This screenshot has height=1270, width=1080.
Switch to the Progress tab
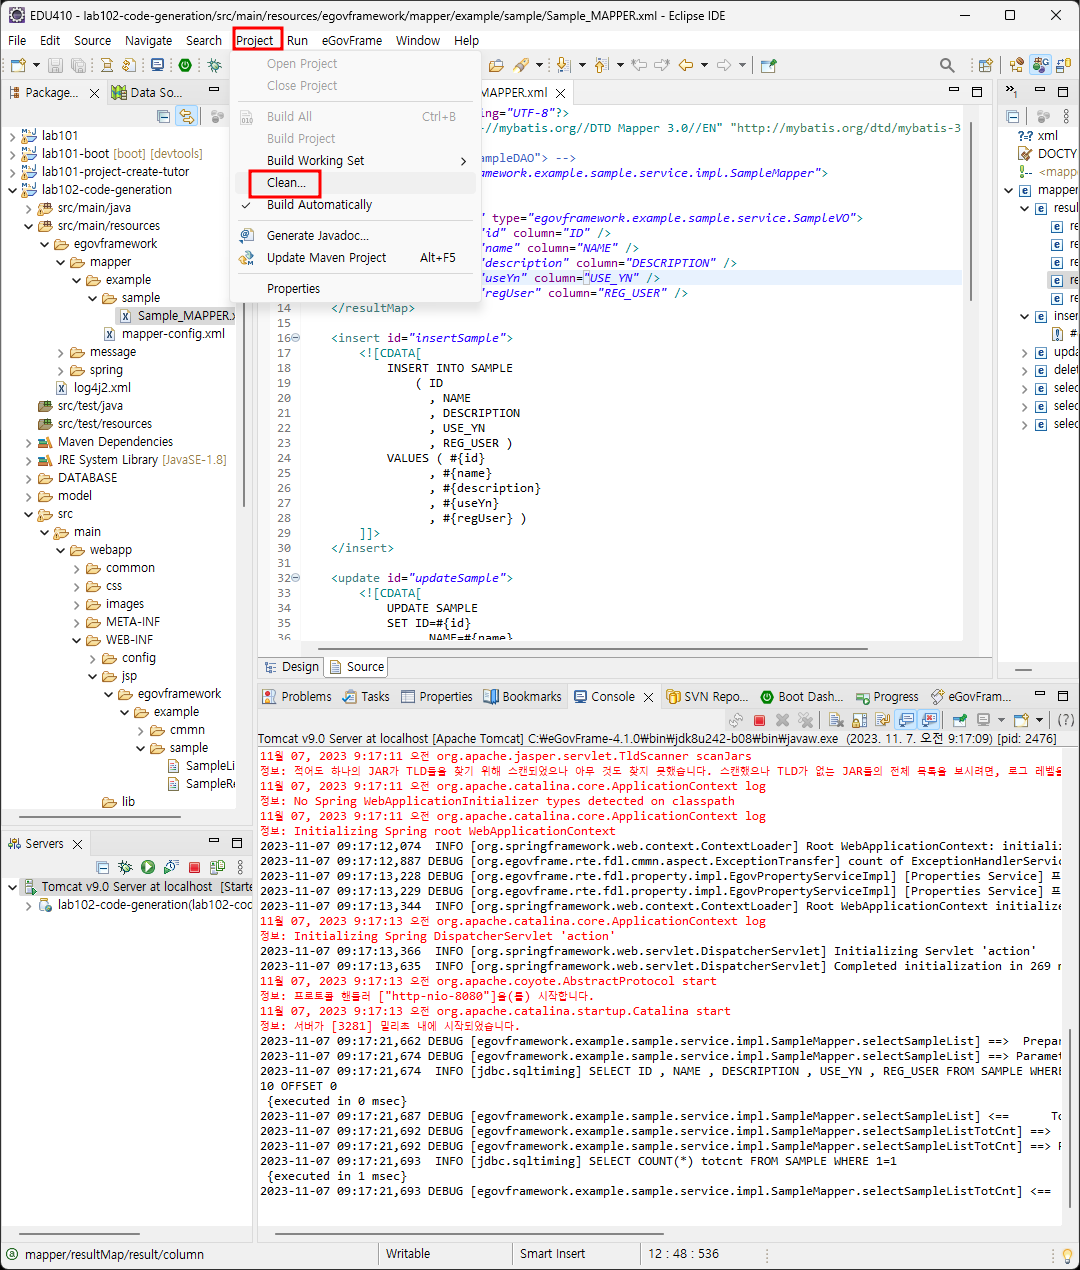887,697
